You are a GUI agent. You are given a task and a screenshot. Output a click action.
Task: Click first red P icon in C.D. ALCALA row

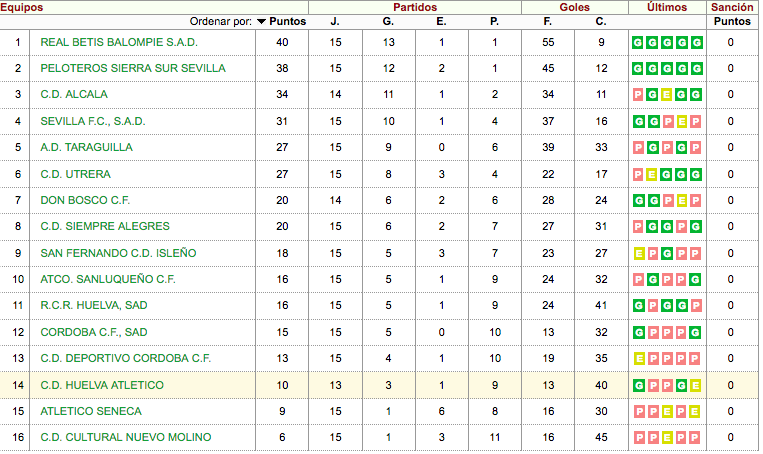(638, 94)
